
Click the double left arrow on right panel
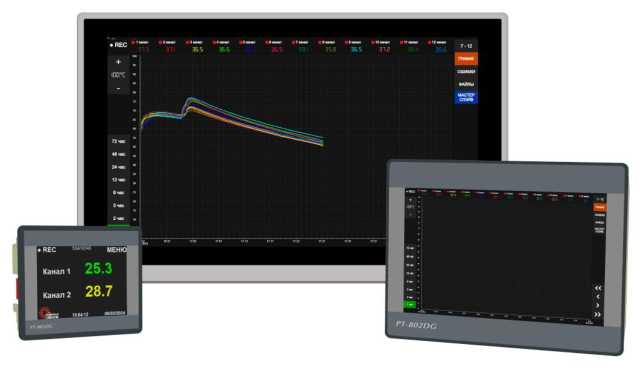598,288
